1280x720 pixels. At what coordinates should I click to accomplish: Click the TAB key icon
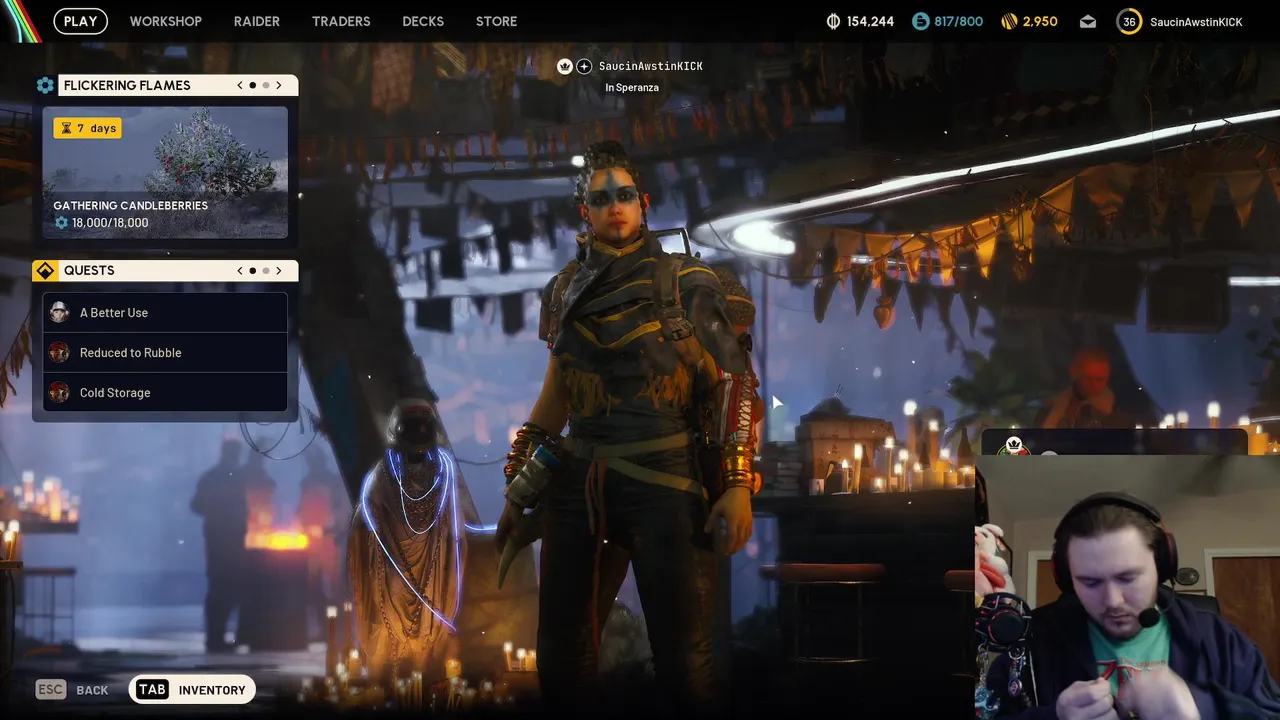click(152, 689)
